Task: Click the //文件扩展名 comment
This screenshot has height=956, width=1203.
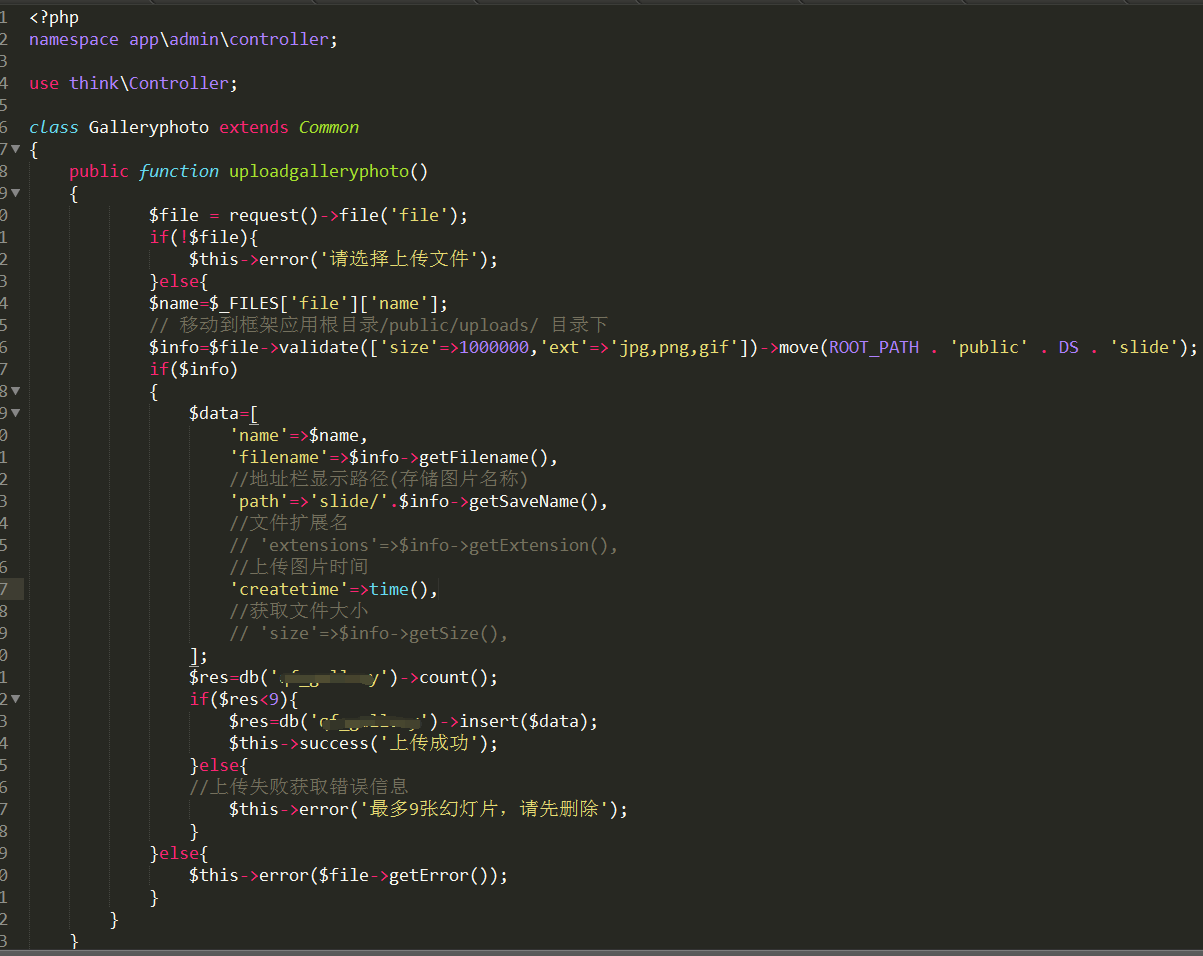Action: pos(289,523)
